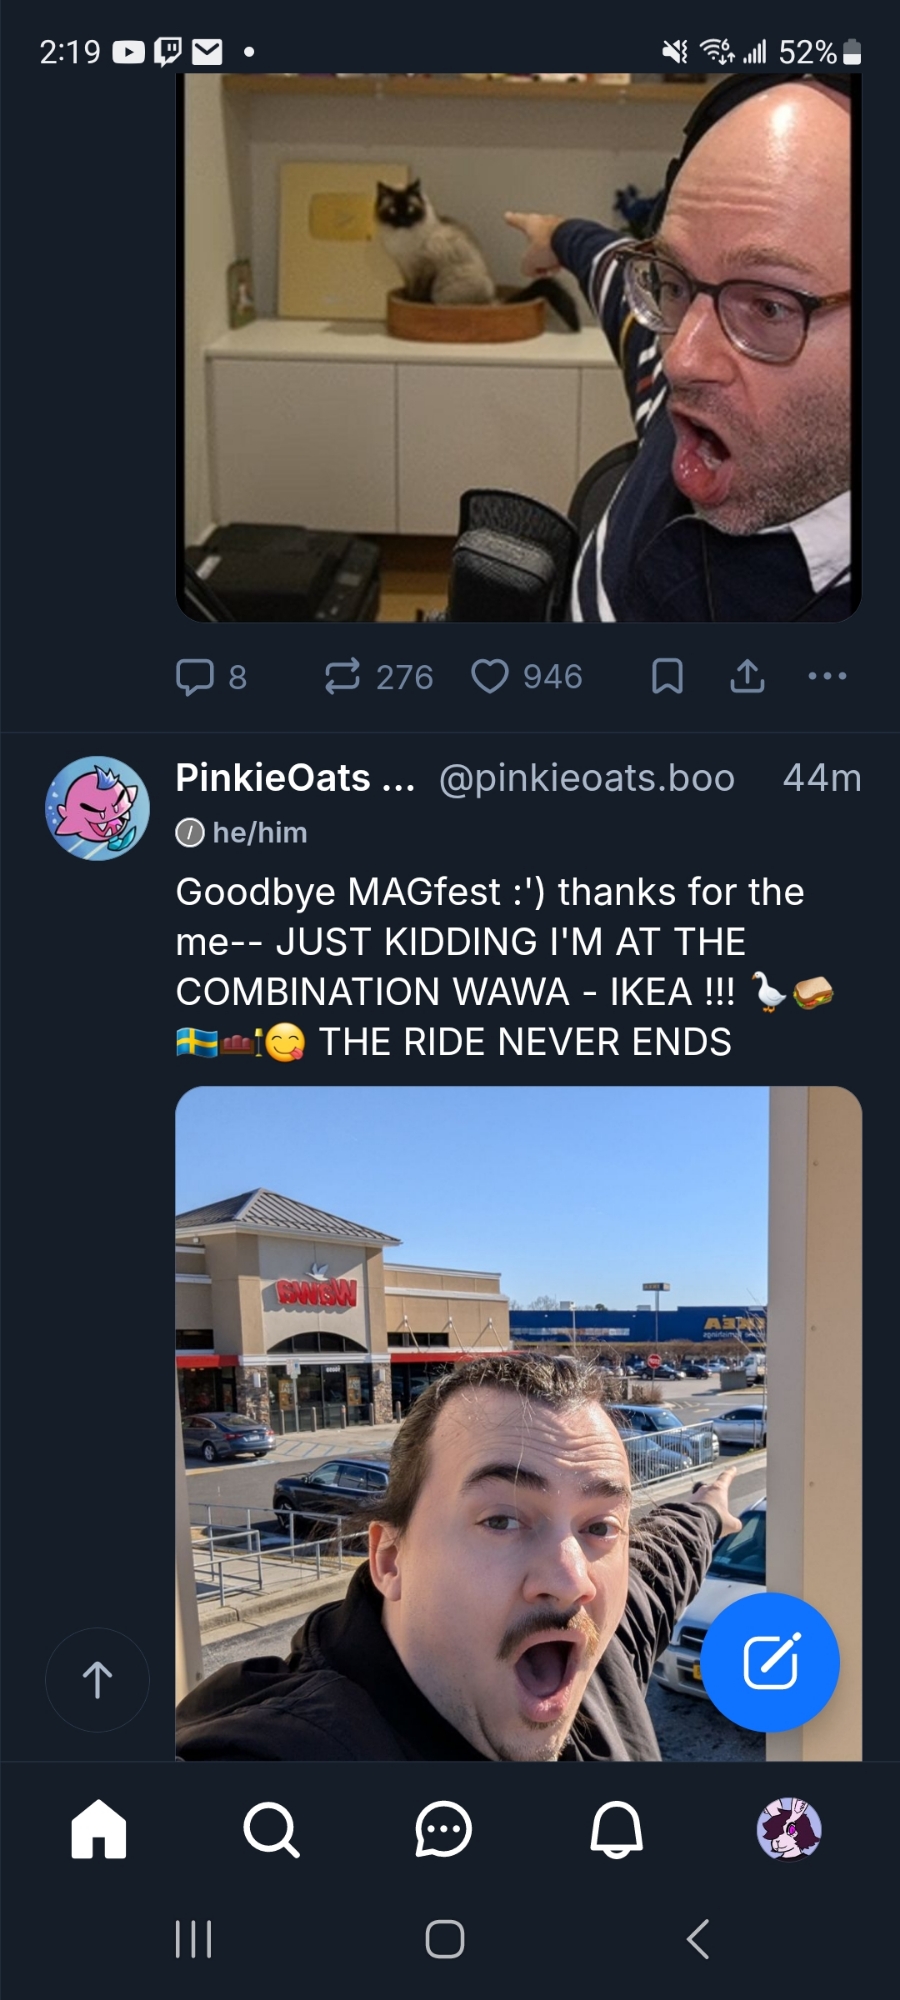
Task: Open my profile from the bottom bar
Action: [789, 1829]
